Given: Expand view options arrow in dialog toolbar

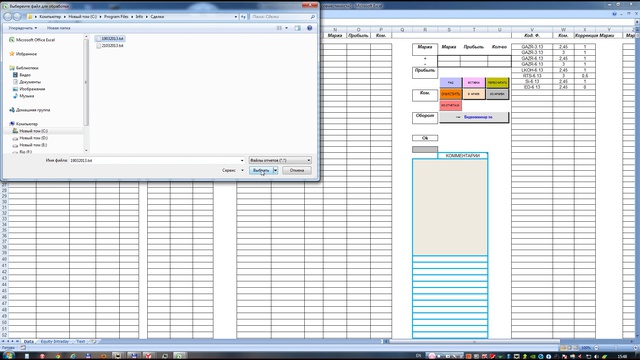Looking at the screenshot, I should pos(286,28).
